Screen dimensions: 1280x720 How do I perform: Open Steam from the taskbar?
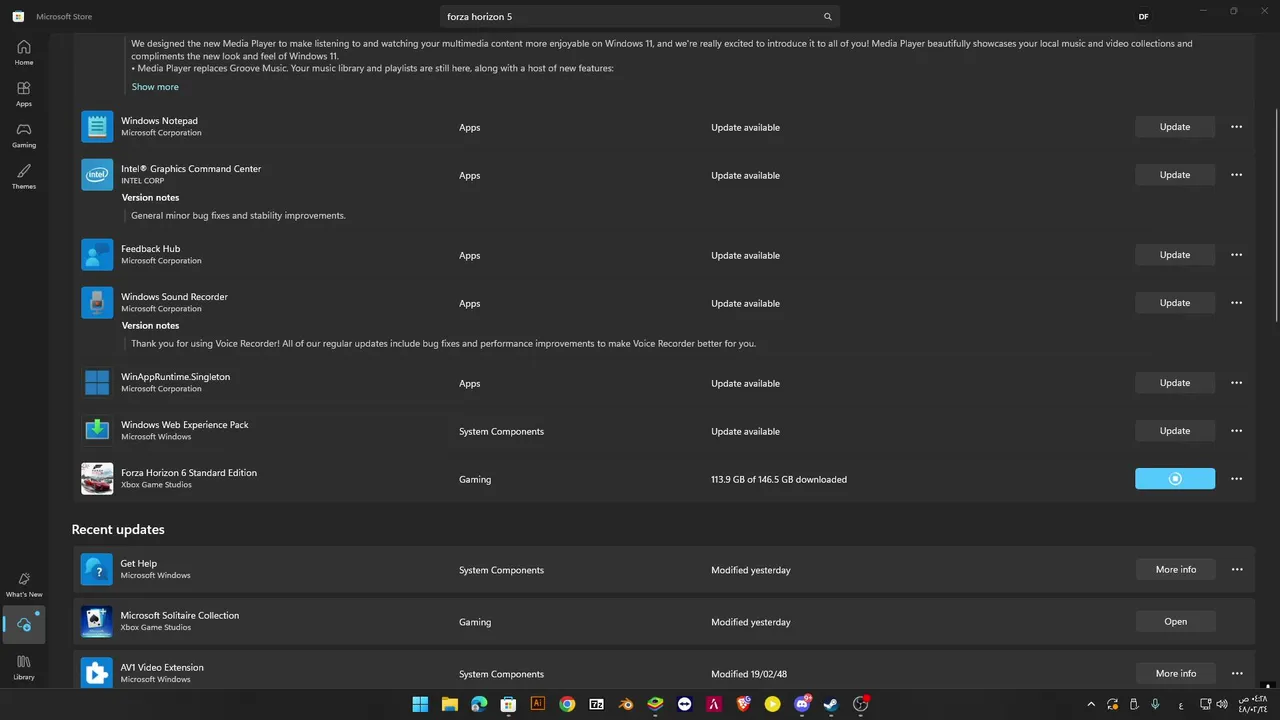tap(831, 704)
